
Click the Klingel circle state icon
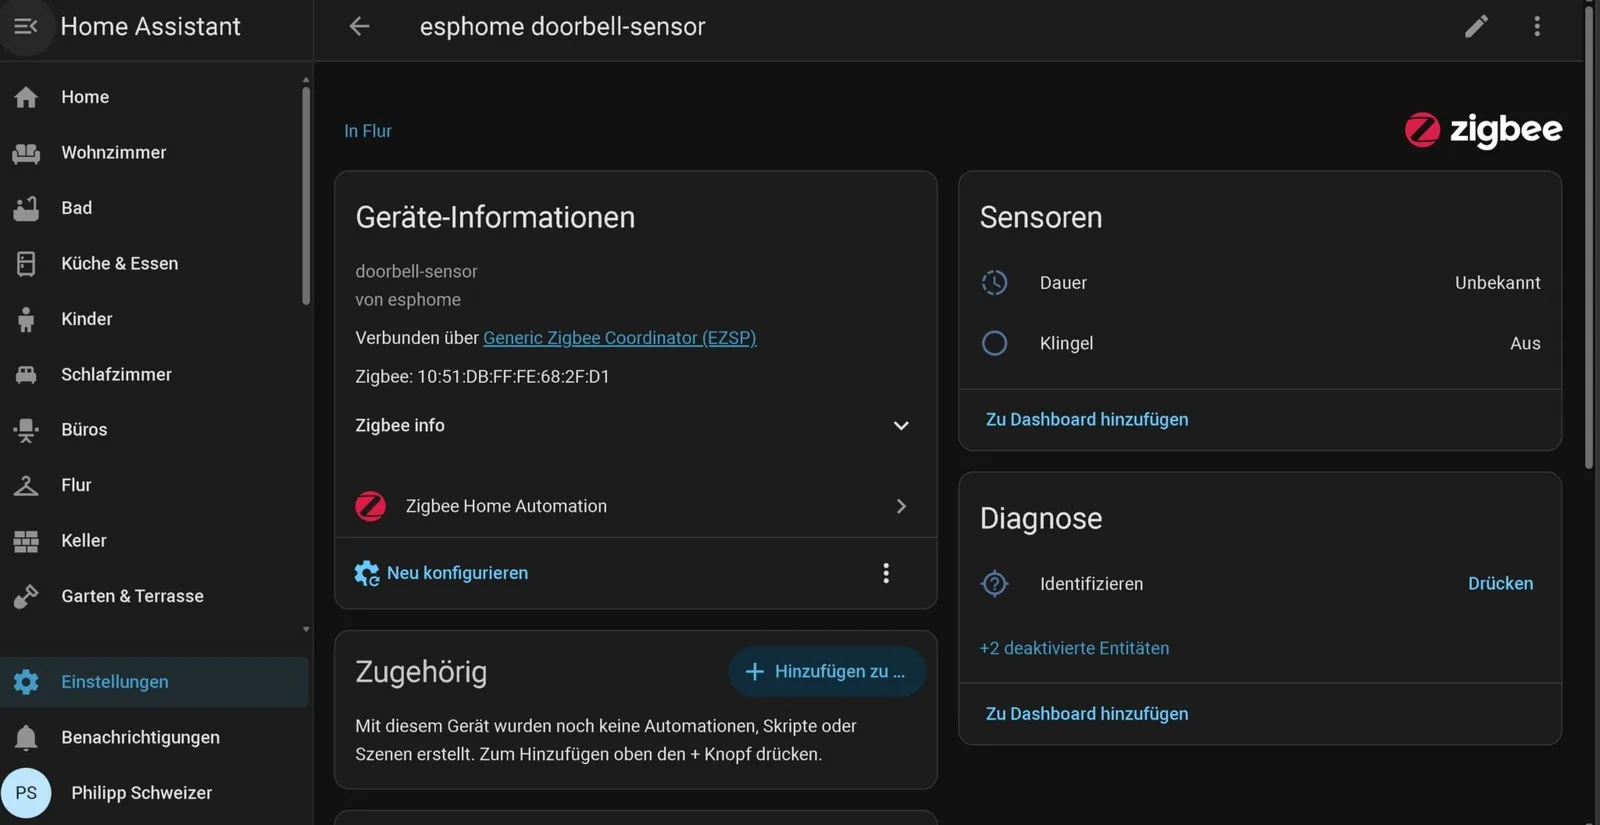994,343
